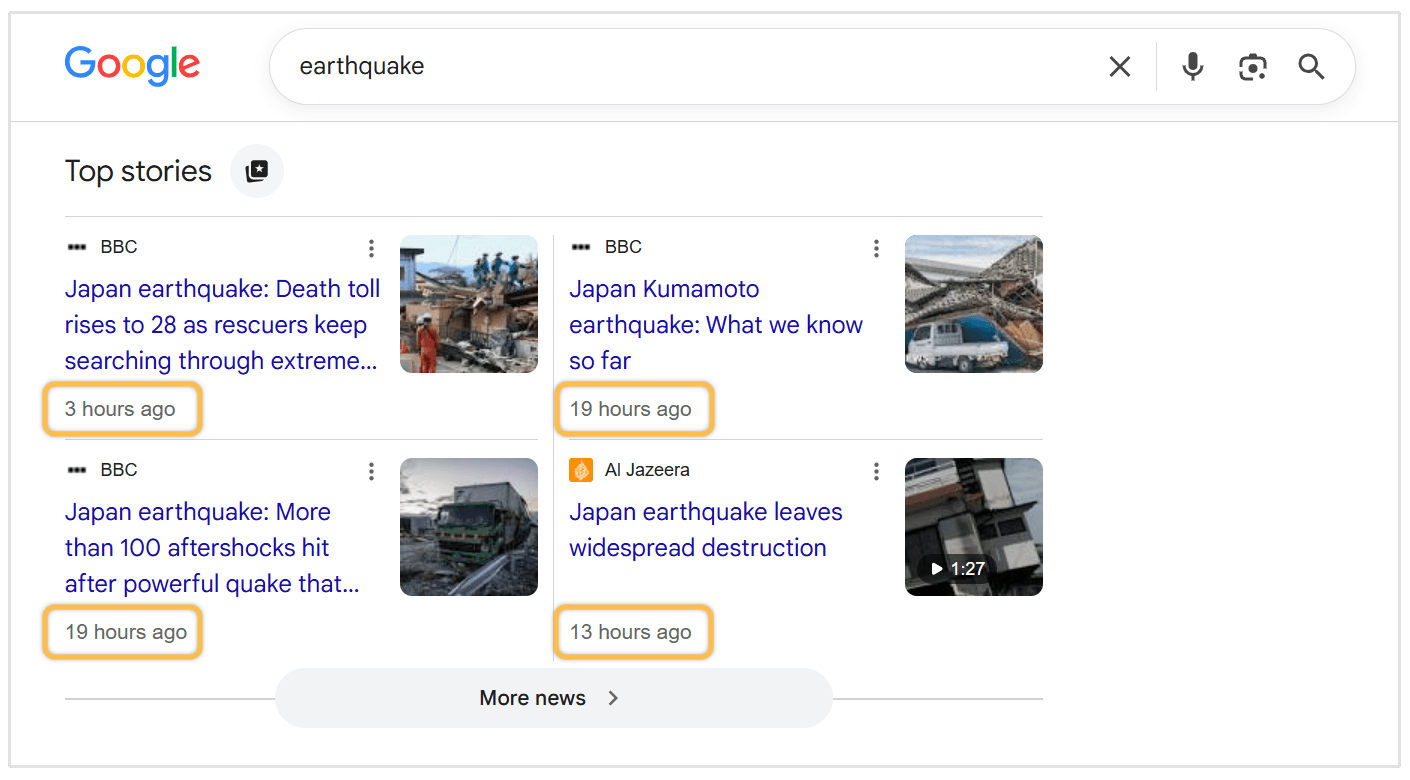This screenshot has width=1410, height=780.
Task: Open Japan earthquake death toll headline
Action: tap(222, 325)
